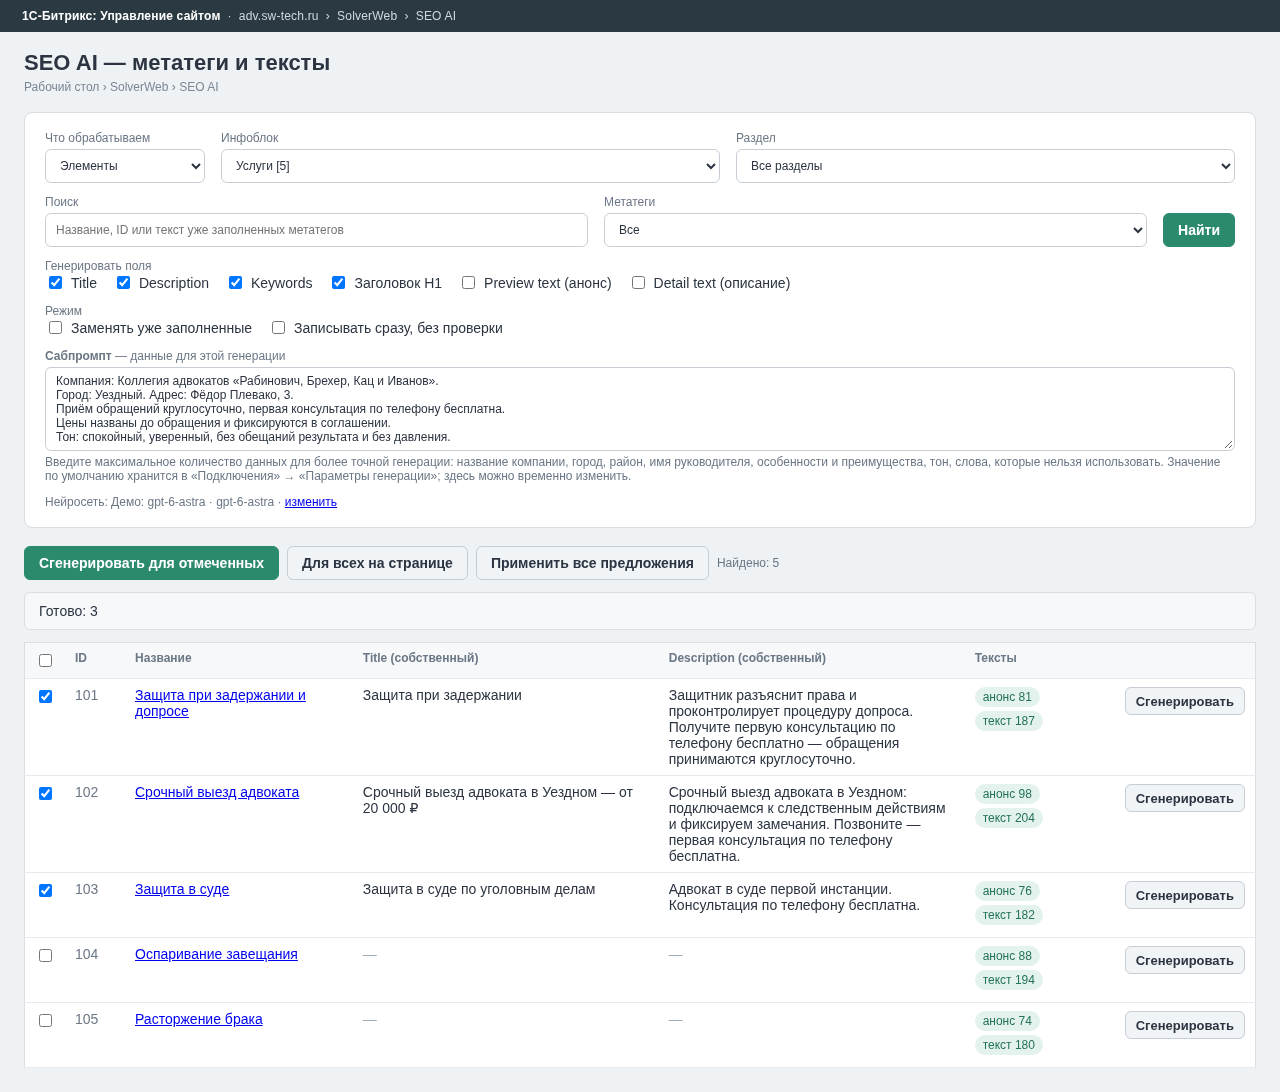Click the 'изменить' neural network link

pos(311,502)
